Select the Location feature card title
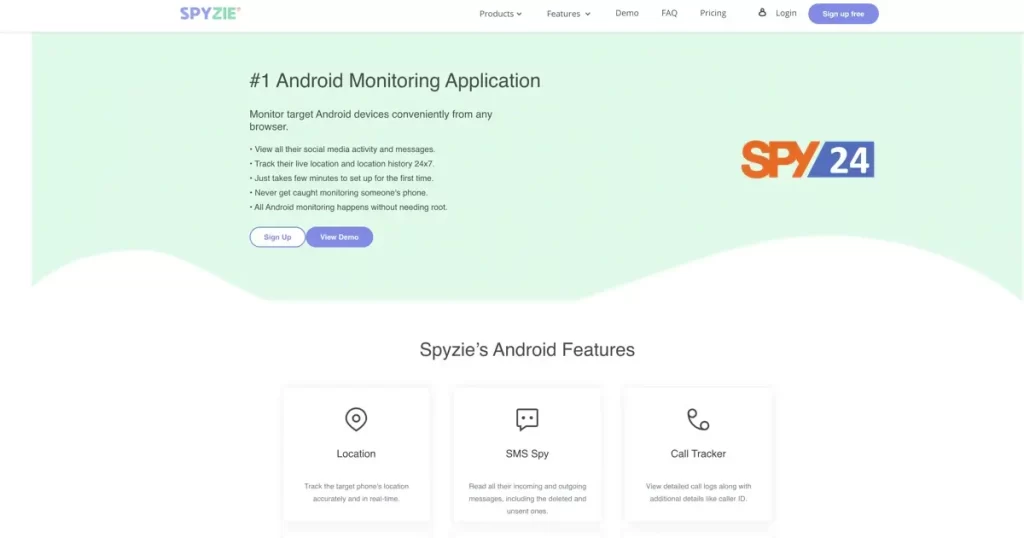This screenshot has width=1024, height=538. point(356,454)
